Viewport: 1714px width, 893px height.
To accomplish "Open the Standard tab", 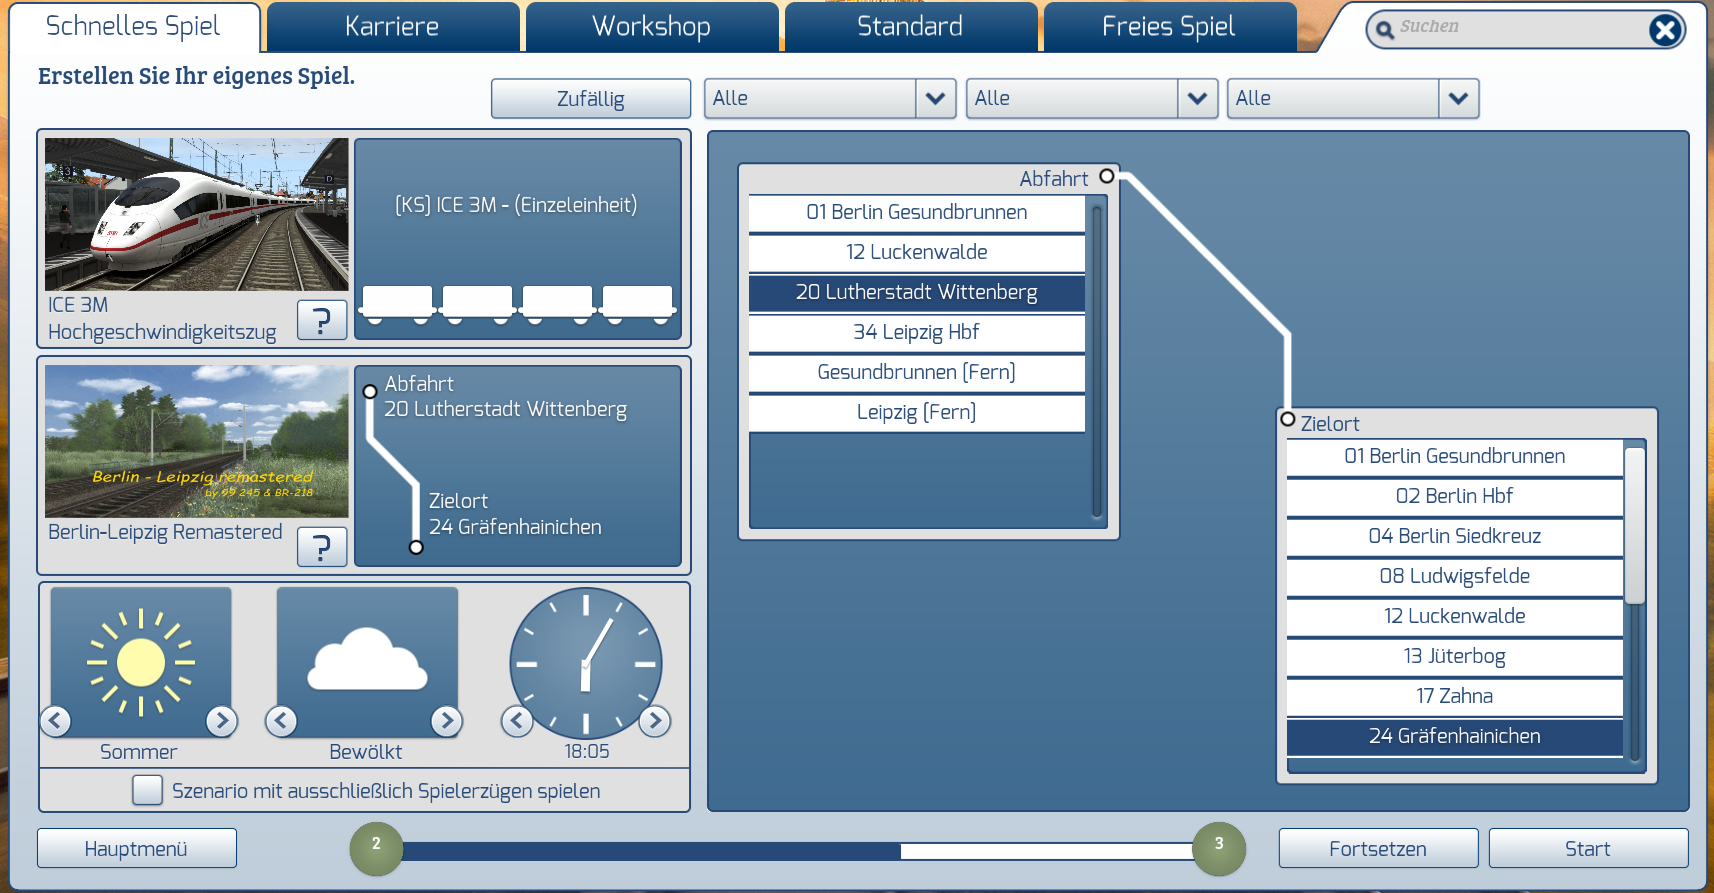I will (910, 27).
